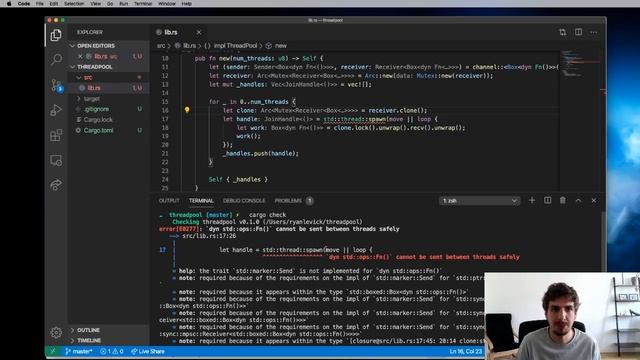Open Run and Debug view

56,110
